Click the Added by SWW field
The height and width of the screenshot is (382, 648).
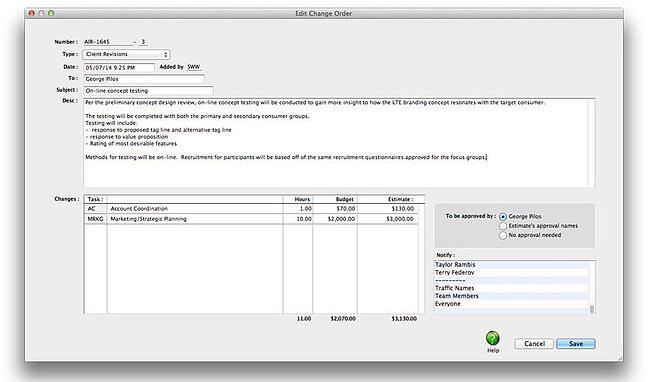(x=194, y=67)
